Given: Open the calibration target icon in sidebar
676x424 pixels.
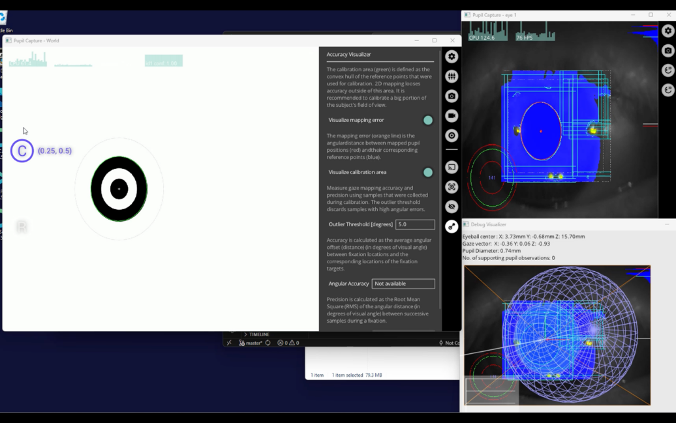Looking at the screenshot, I should click(451, 135).
